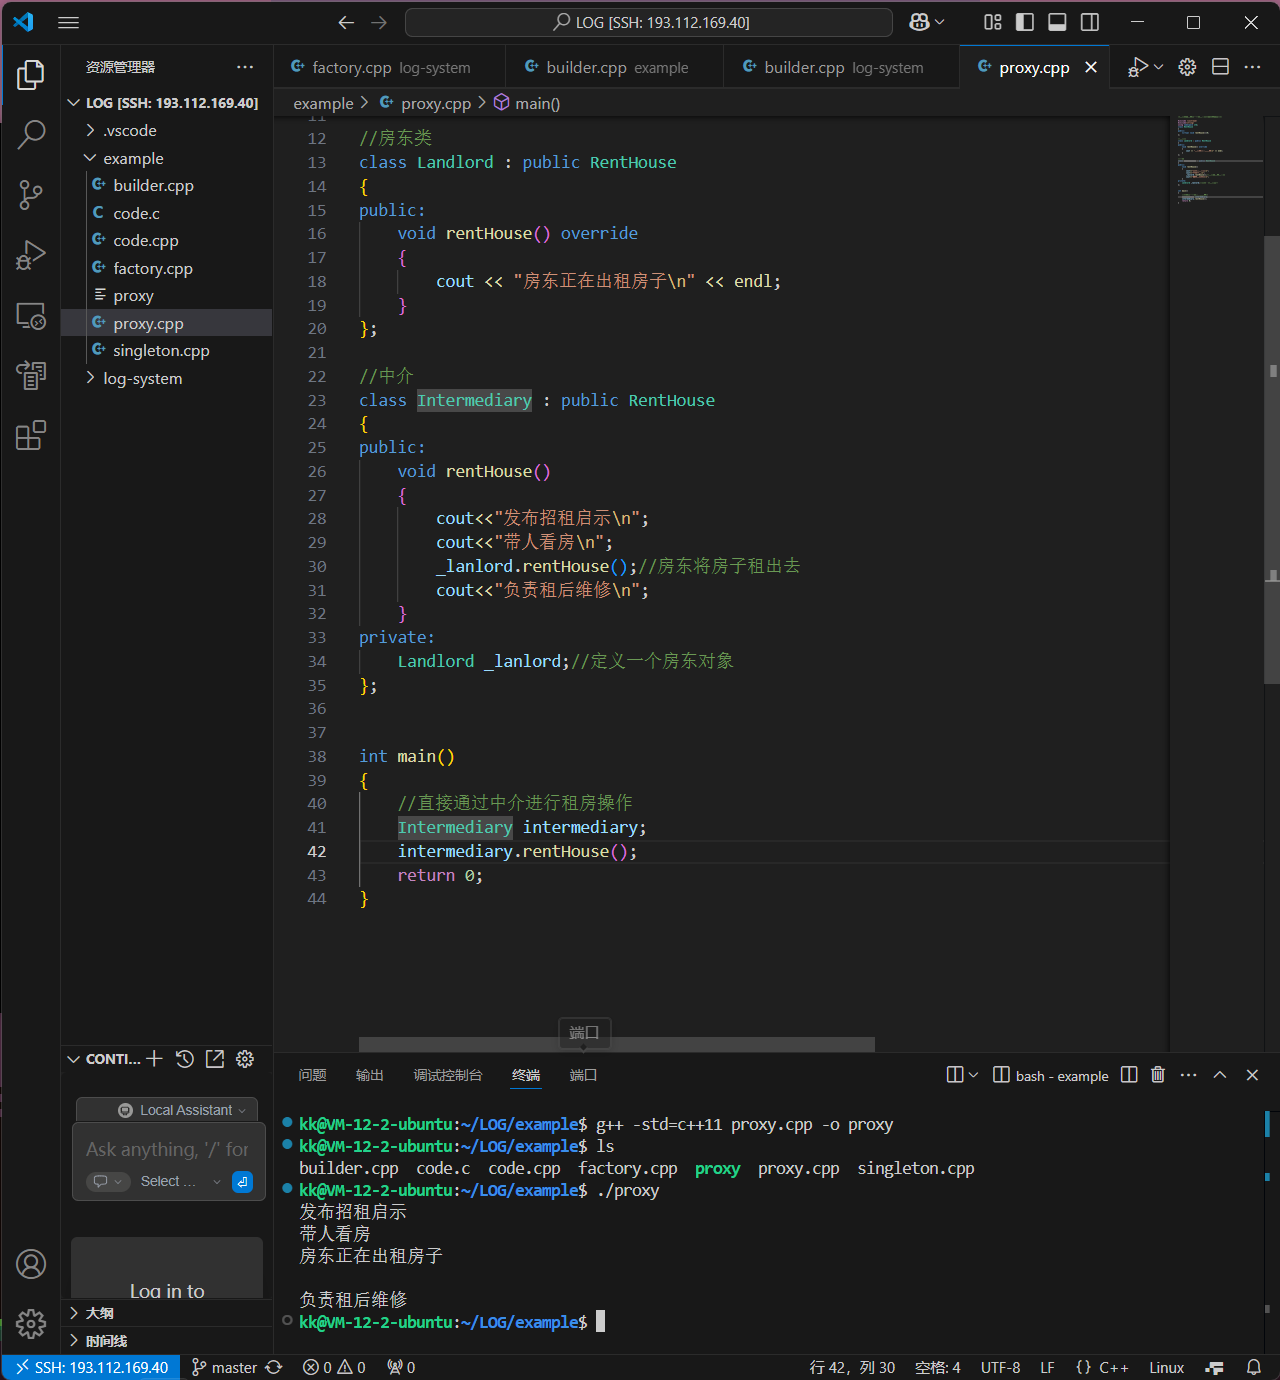Open singleton.cpp in the explorer
This screenshot has width=1280, height=1380.
coord(166,351)
